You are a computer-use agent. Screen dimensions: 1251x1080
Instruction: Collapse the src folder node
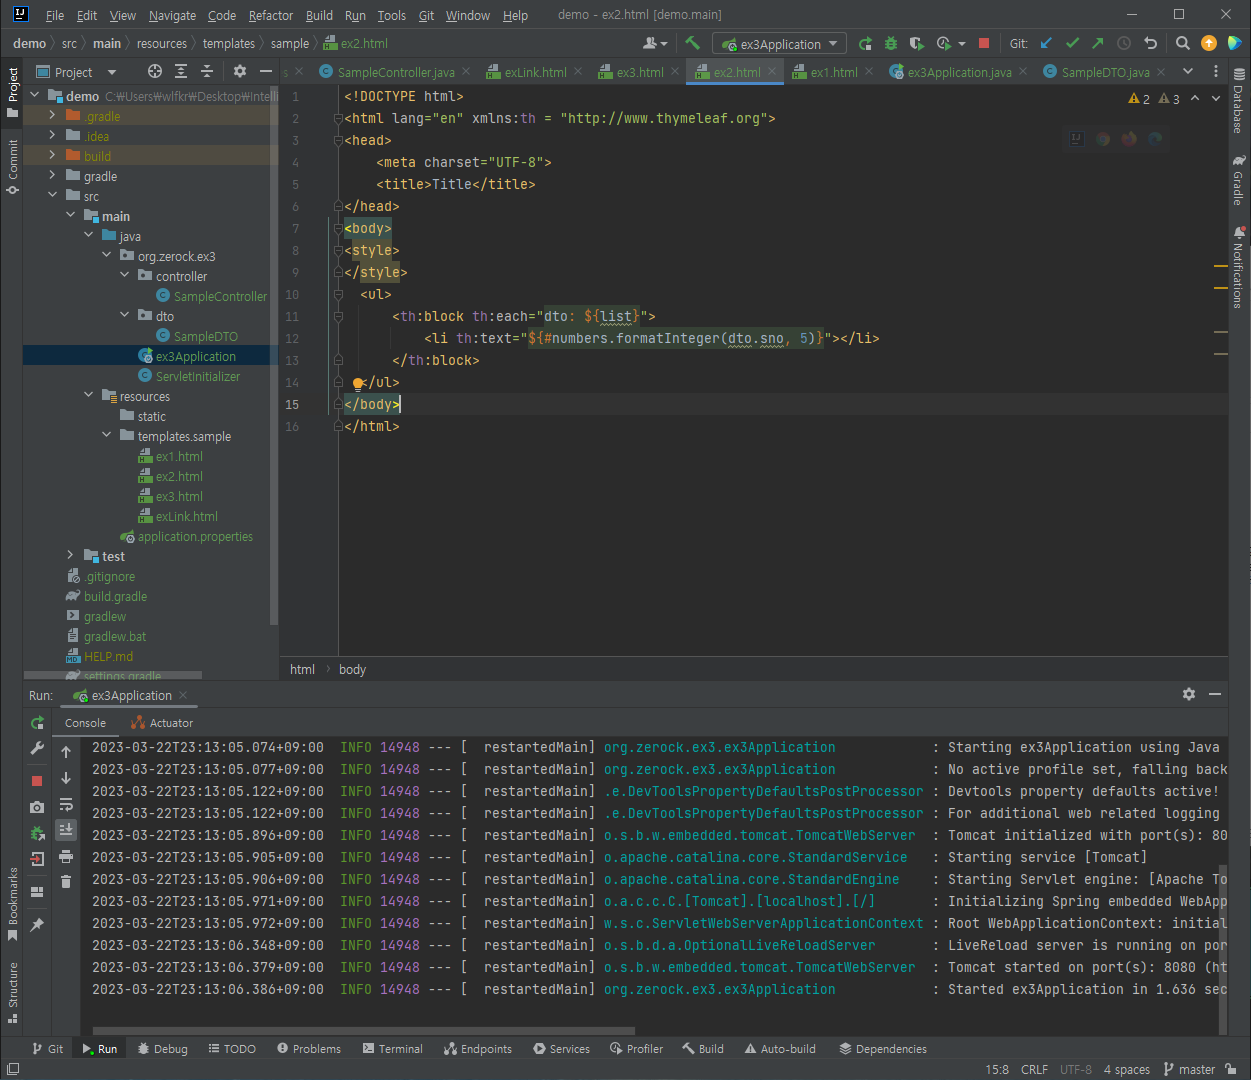(x=52, y=195)
